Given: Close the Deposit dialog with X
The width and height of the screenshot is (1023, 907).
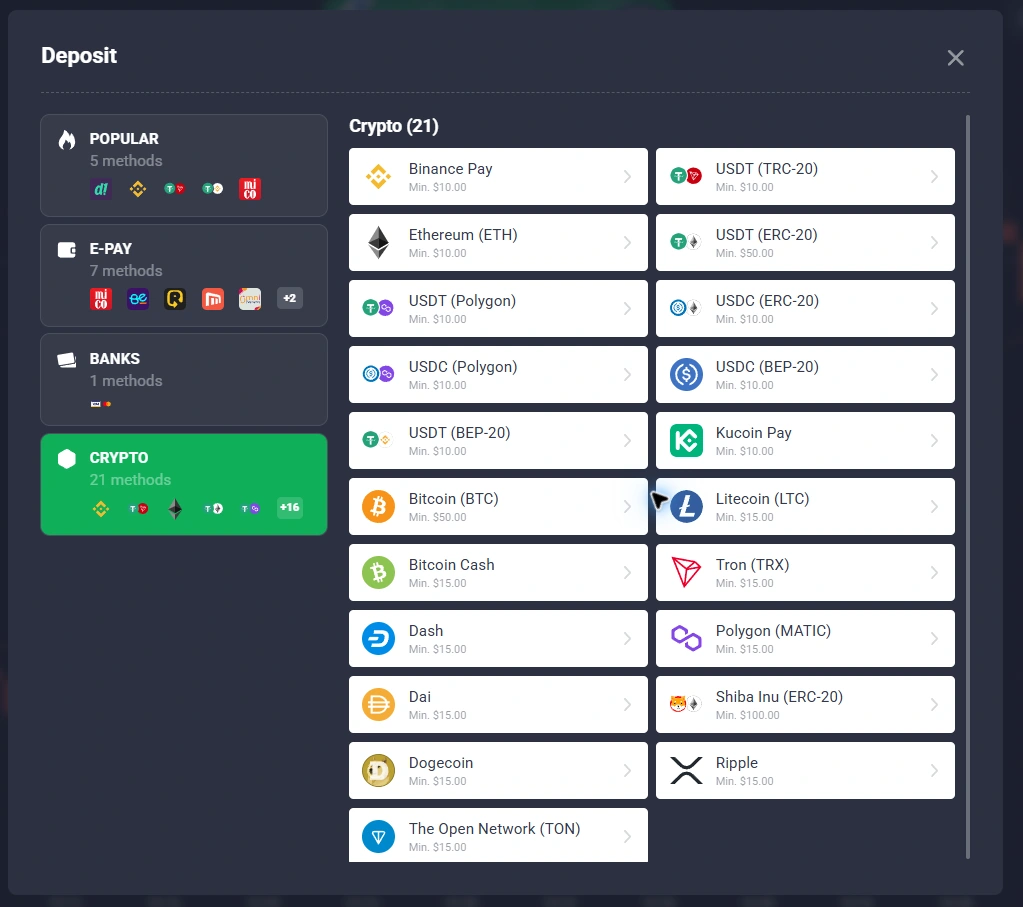Looking at the screenshot, I should 956,58.
